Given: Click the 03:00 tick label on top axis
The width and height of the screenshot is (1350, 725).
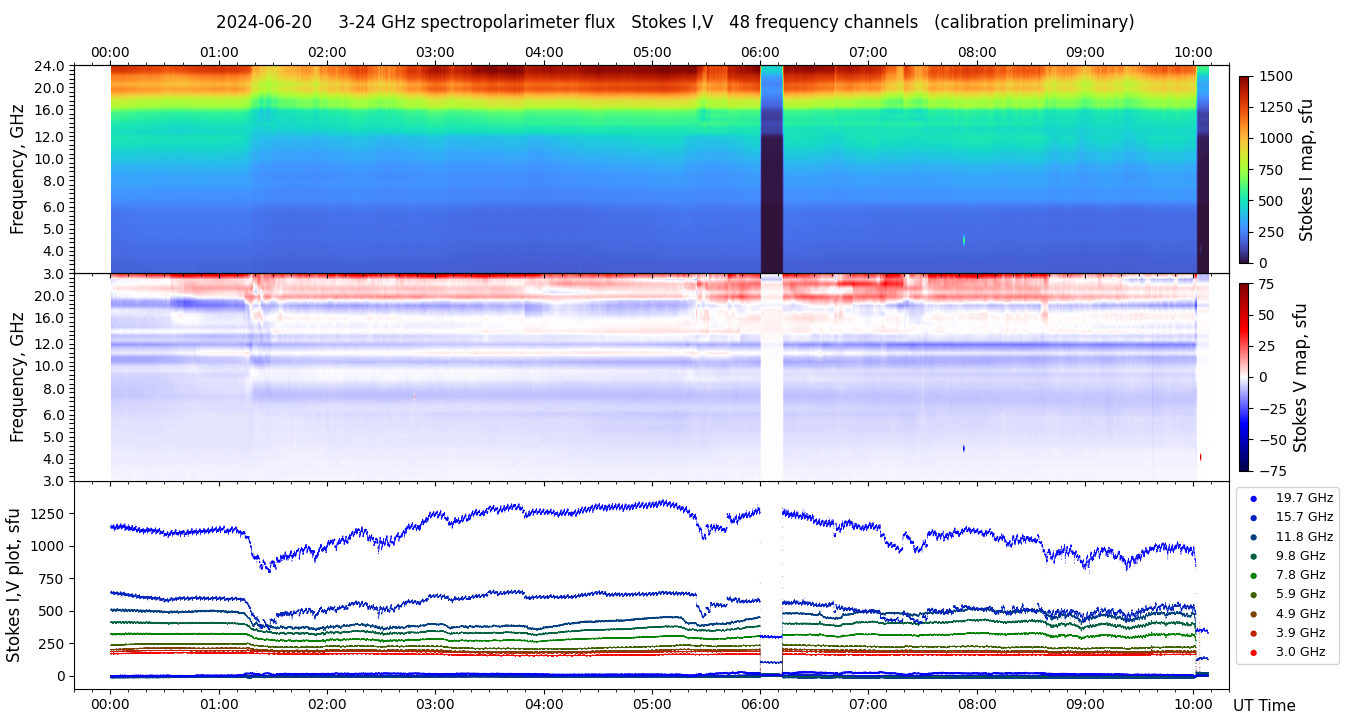Looking at the screenshot, I should 435,52.
